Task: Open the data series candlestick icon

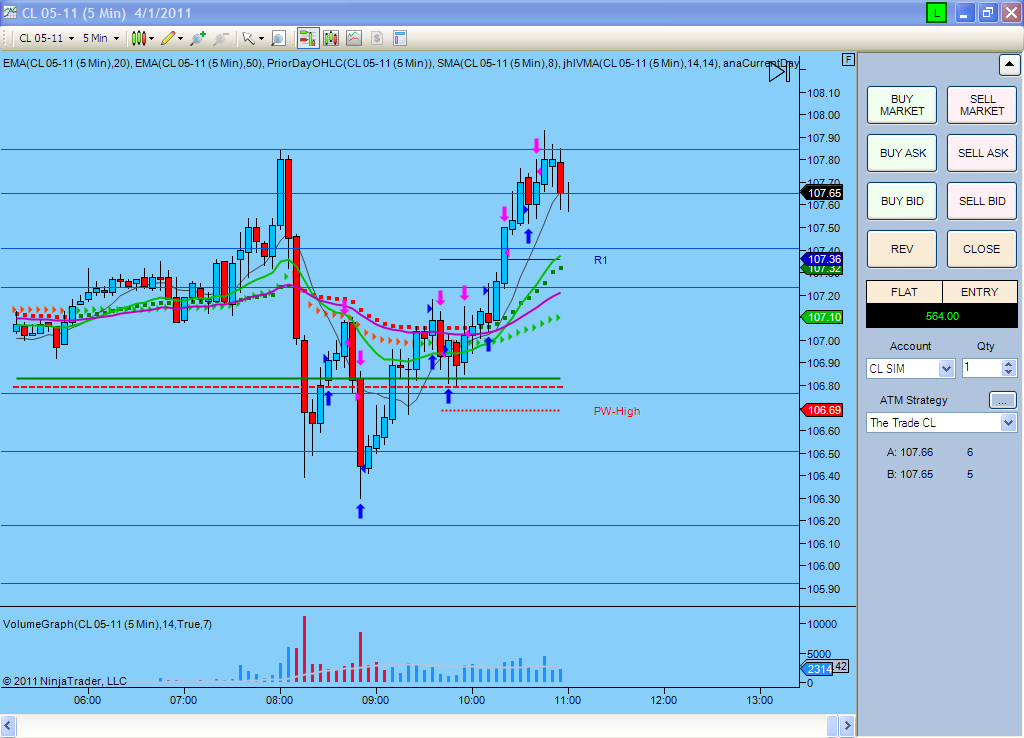Action: 331,39
